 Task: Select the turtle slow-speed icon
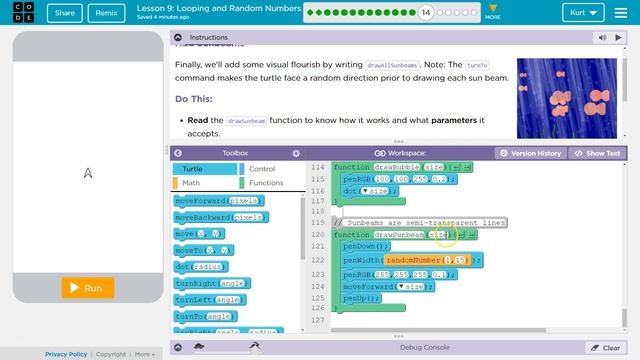click(199, 347)
